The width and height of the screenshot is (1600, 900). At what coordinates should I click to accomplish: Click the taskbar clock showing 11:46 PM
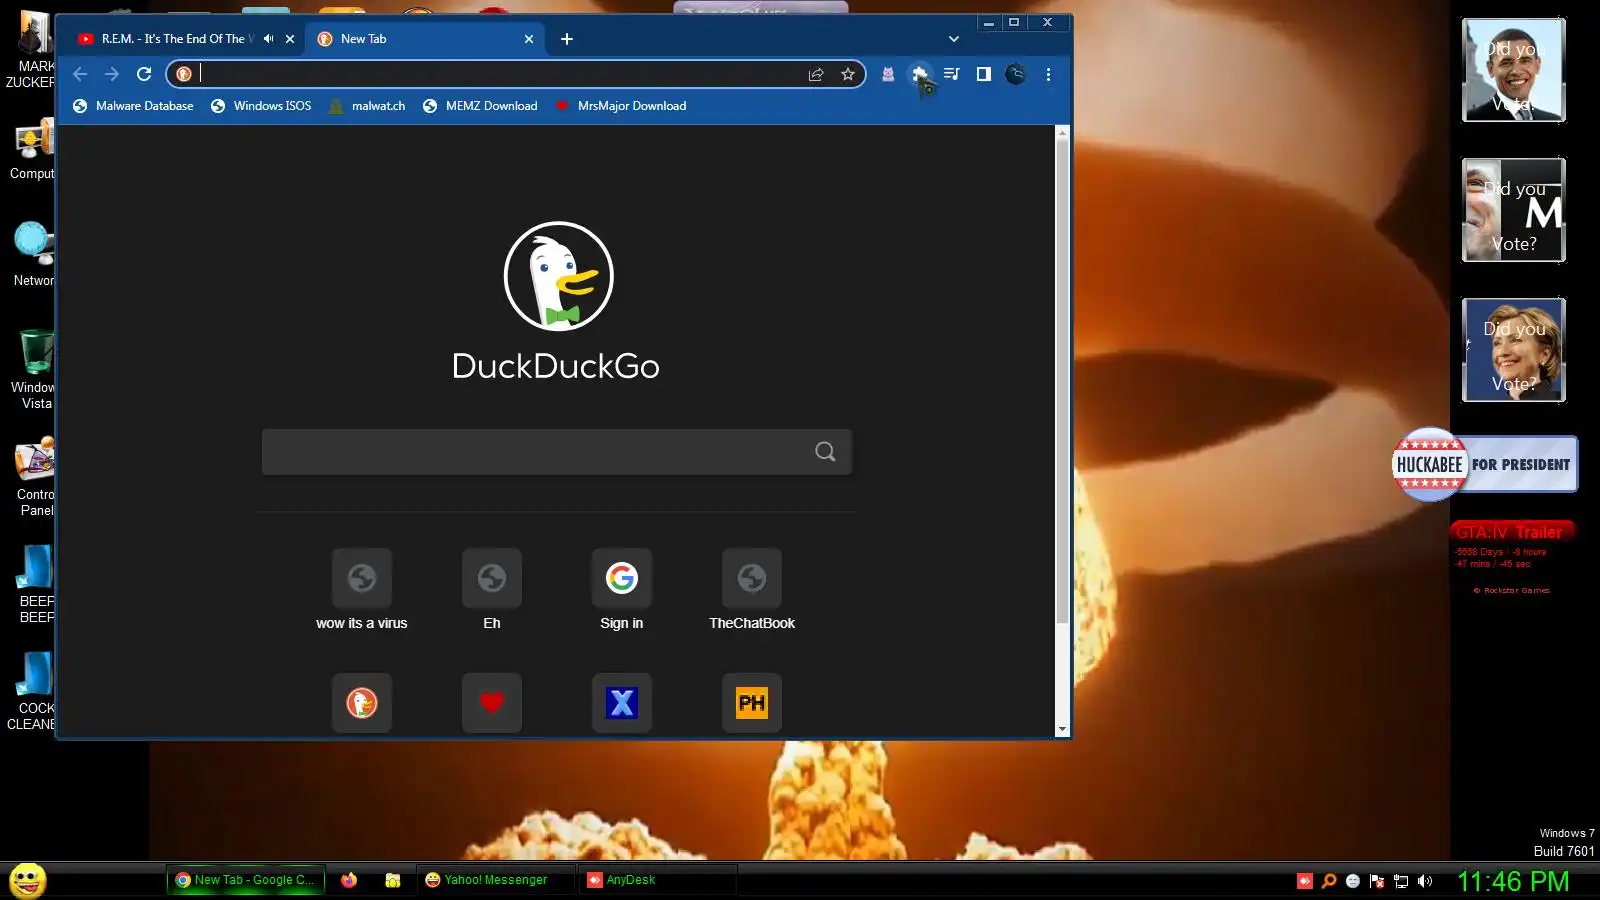(x=1513, y=881)
